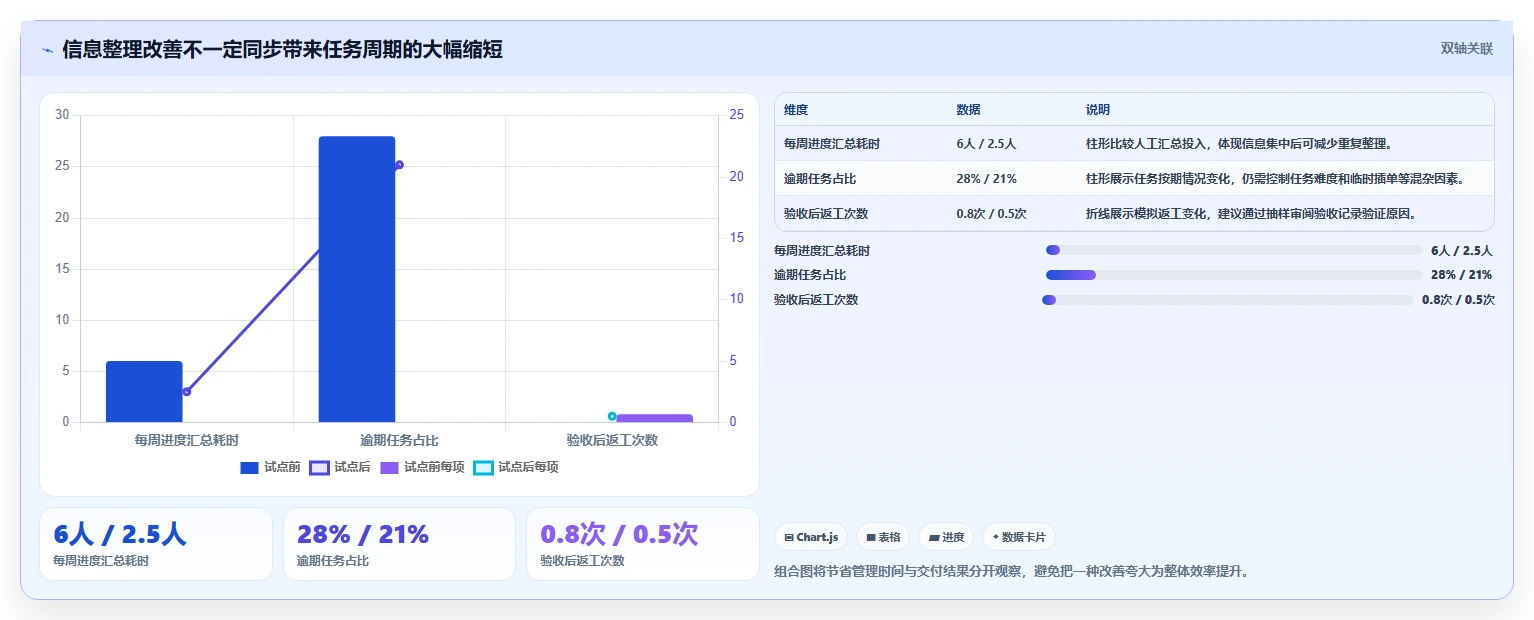The width and height of the screenshot is (1534, 620).
Task: Click the x-axis label 逾期任务占比
Action: pos(399,440)
